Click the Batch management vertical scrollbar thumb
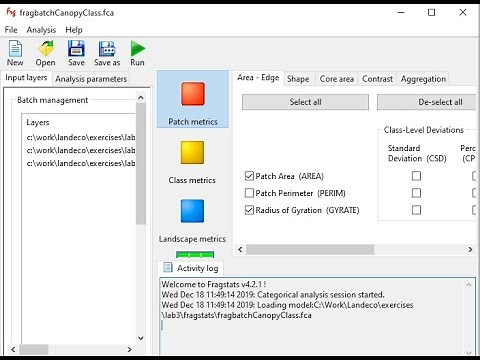The image size is (480, 360). 141,164
